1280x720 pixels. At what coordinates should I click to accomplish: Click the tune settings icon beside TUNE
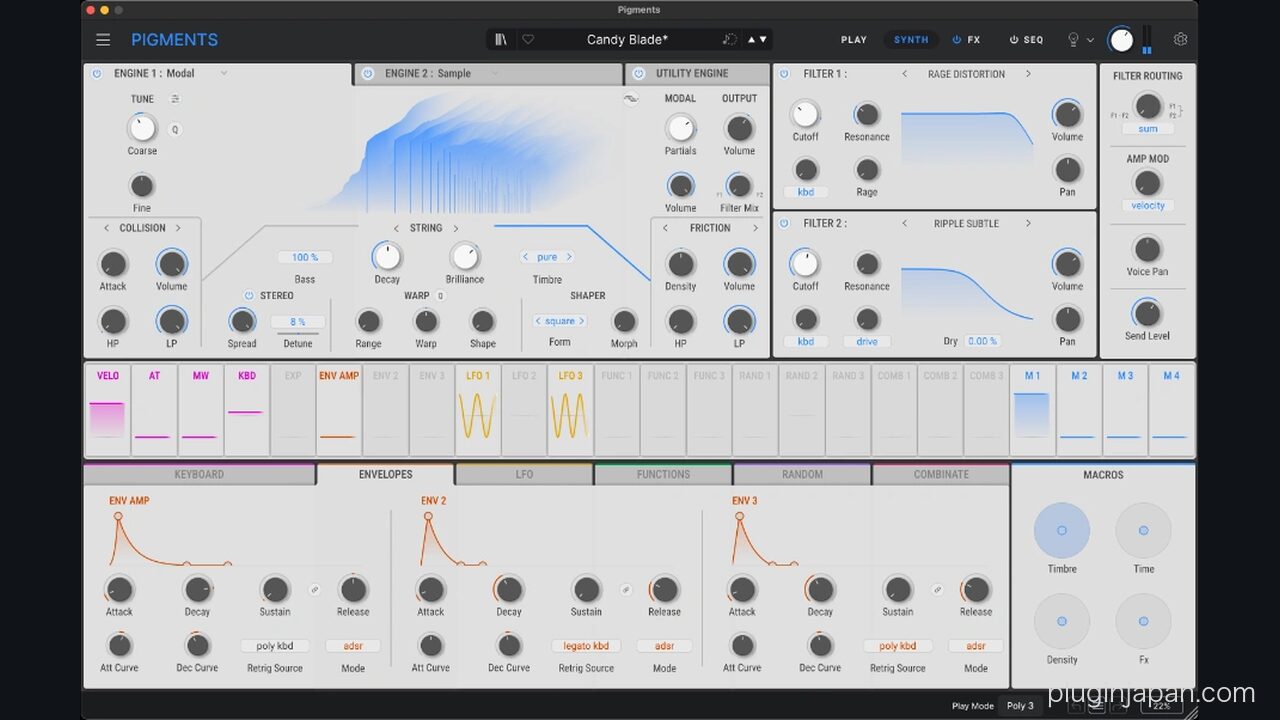[175, 99]
